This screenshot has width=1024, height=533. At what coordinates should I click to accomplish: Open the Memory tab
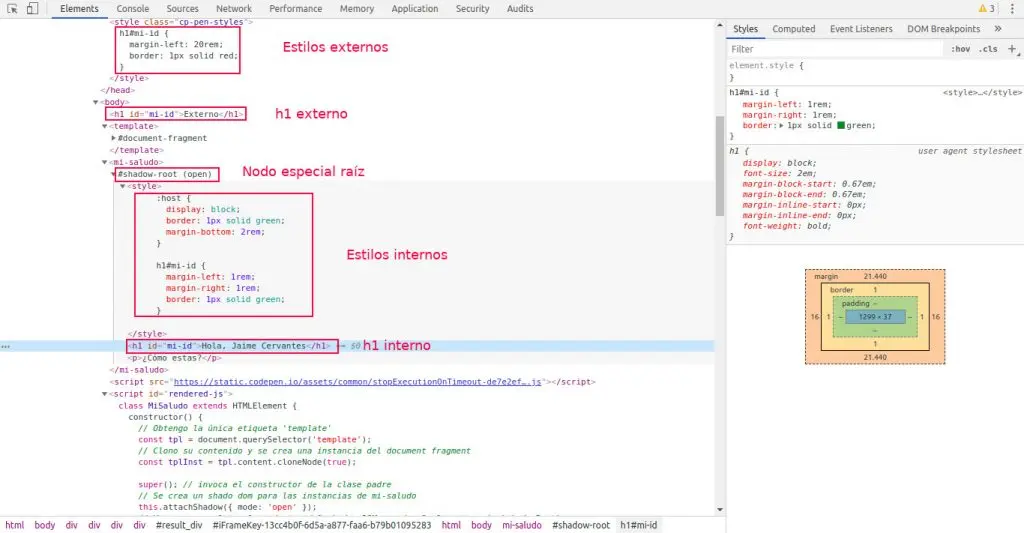pyautogui.click(x=357, y=8)
